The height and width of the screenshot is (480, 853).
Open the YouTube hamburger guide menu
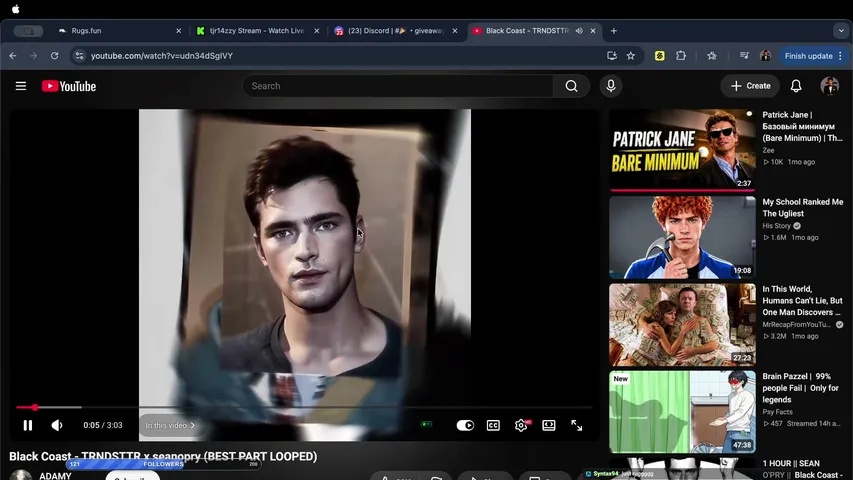[x=21, y=86]
